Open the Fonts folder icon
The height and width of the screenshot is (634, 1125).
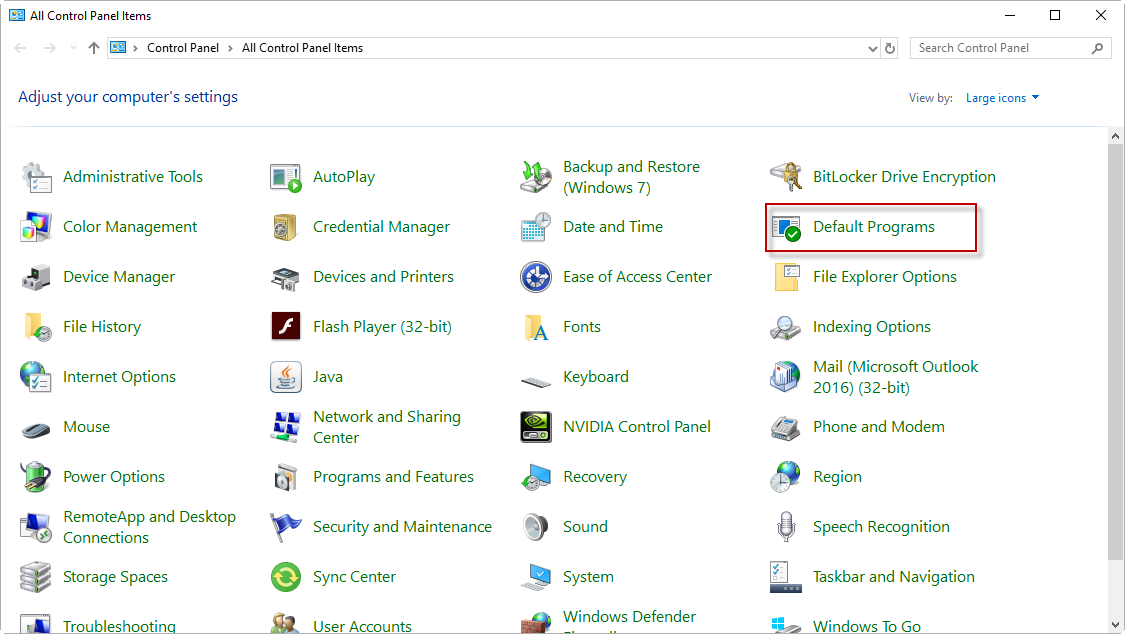[x=536, y=327]
